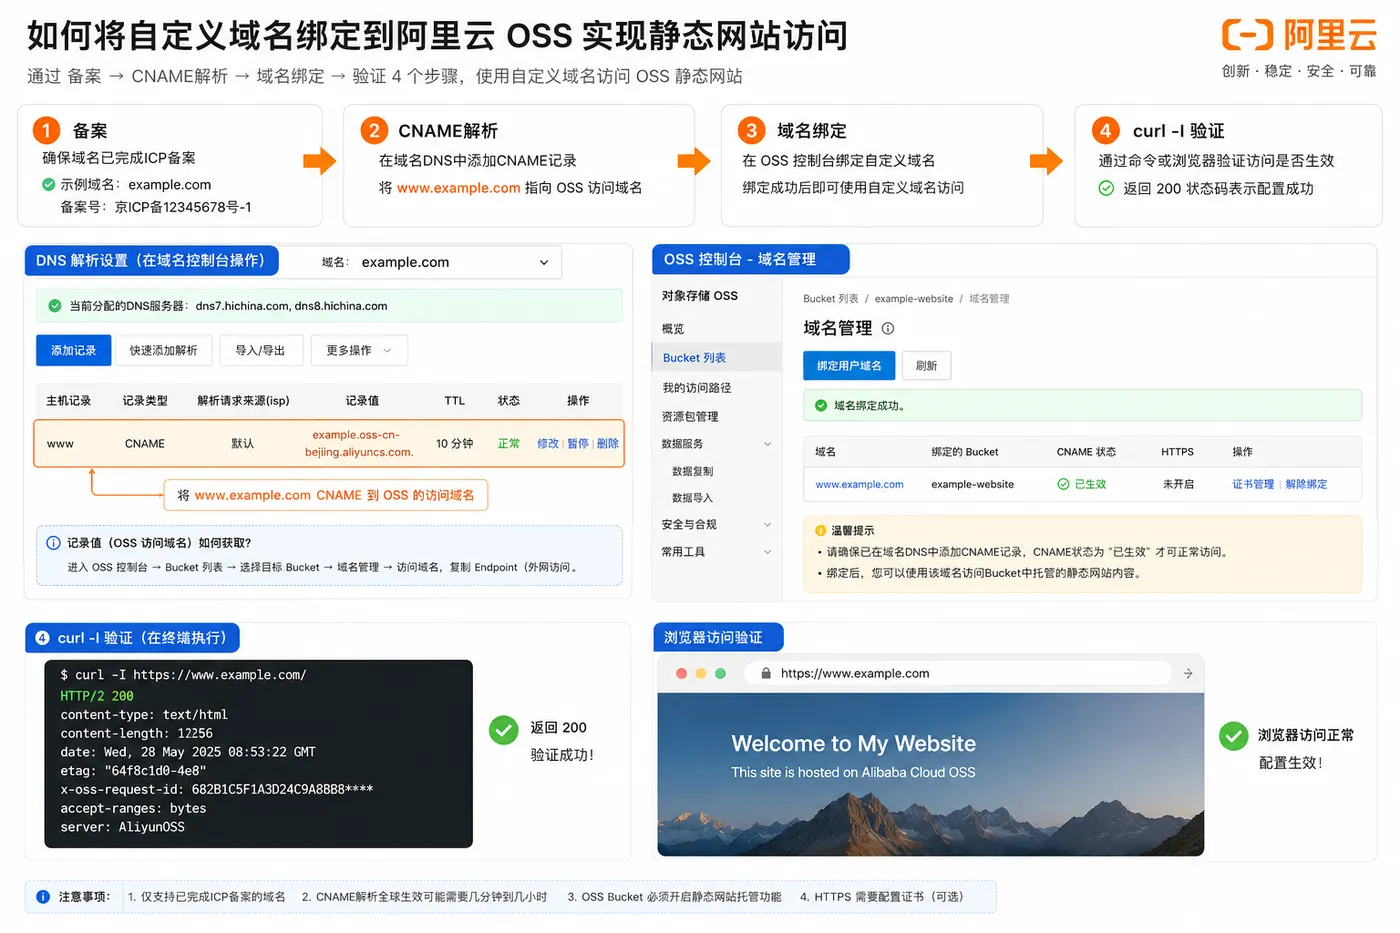Screen dimensions: 1400x933
Task: Click the info icon beside 记录值 如何获取
Action: click(x=53, y=543)
